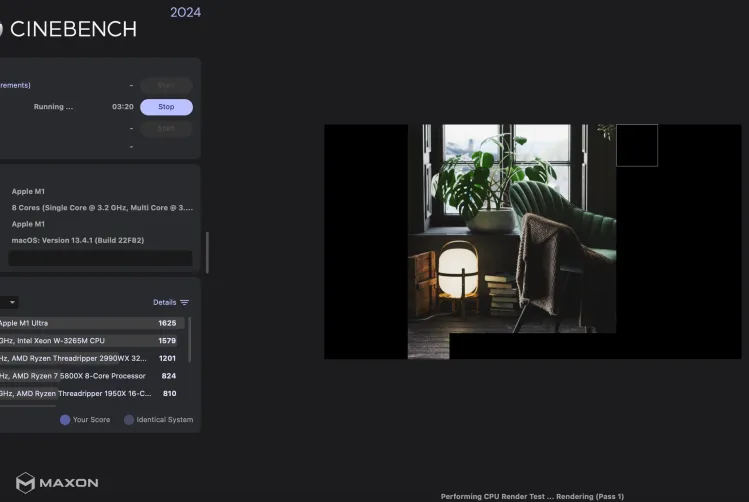
Task: Click the active render bucket outline
Action: coord(637,145)
